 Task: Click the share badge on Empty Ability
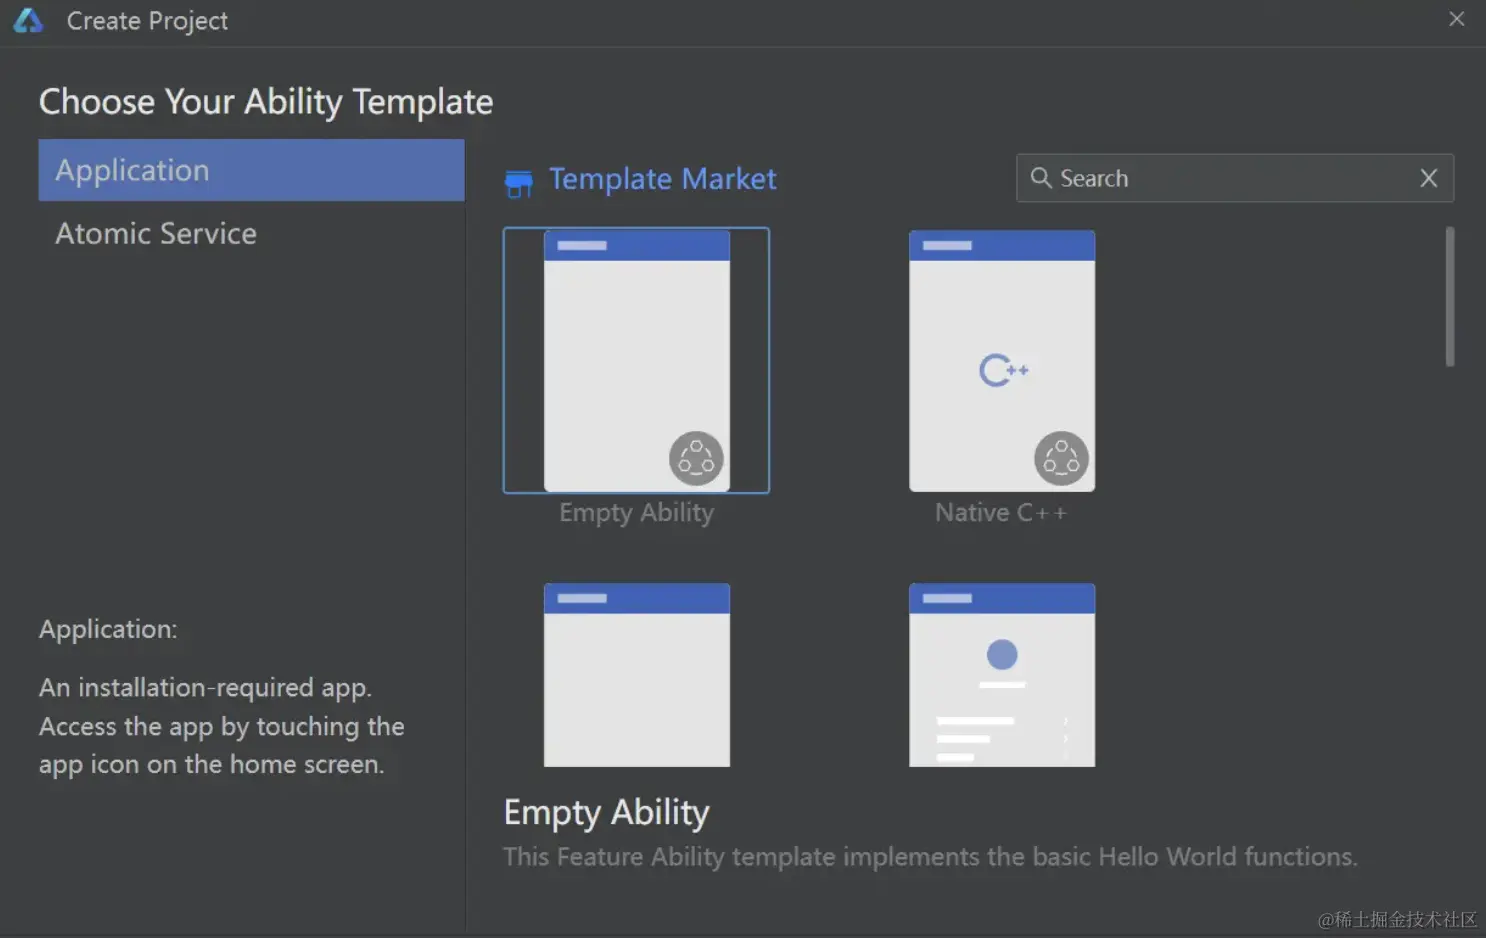(x=696, y=458)
